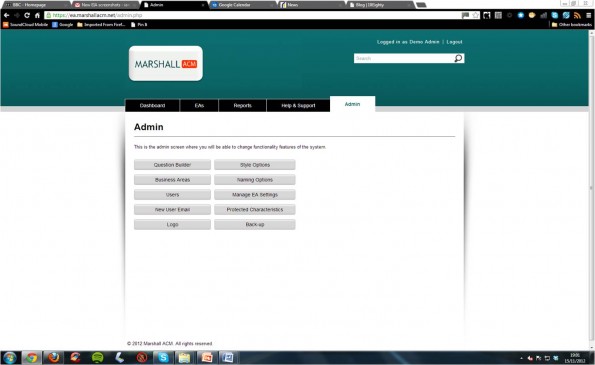Image resolution: width=595 pixels, height=365 pixels.
Task: Go to browser home via the house icon
Action: 37,15
